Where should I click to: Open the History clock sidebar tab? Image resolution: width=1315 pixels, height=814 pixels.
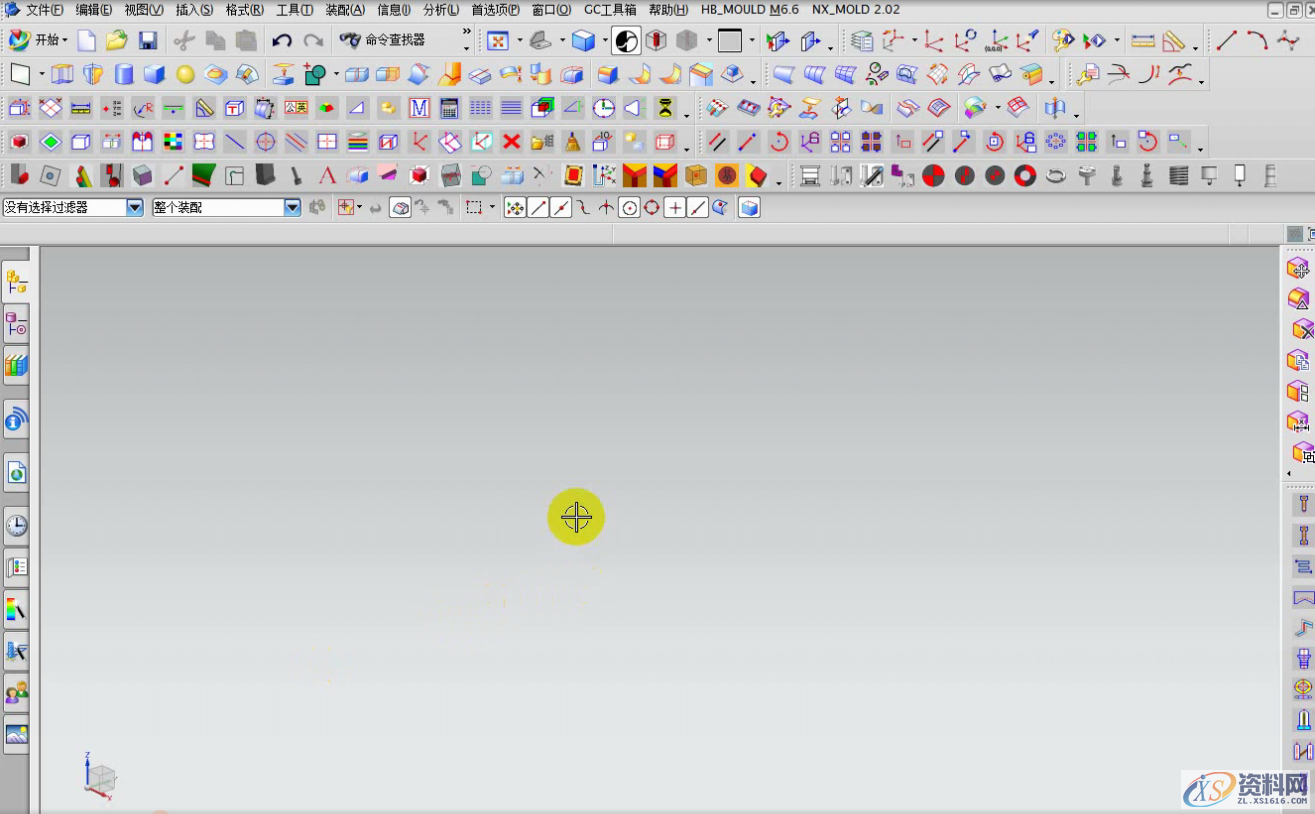tap(16, 525)
